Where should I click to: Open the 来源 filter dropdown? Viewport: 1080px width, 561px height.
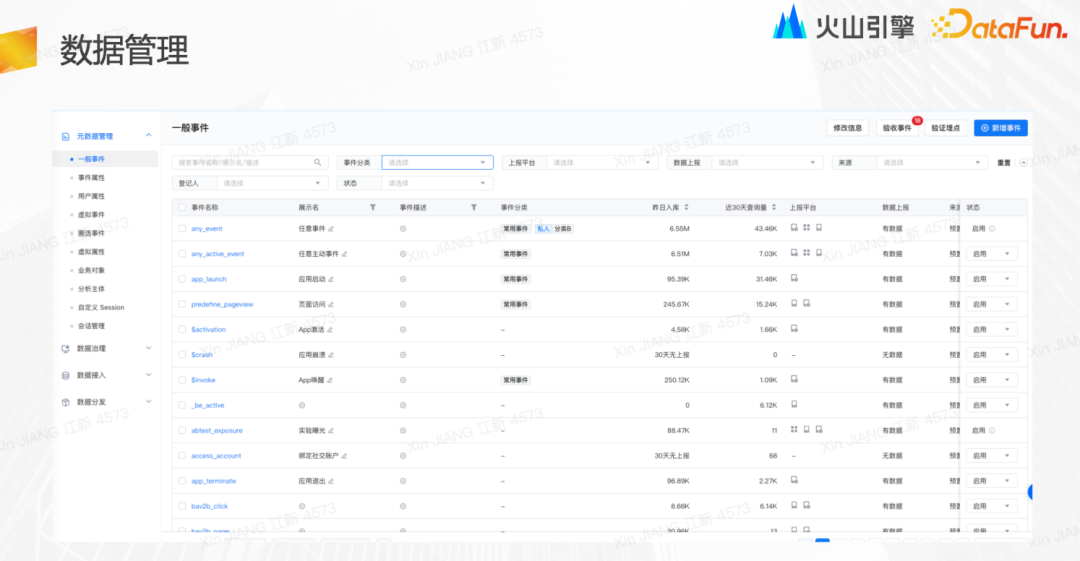931,163
